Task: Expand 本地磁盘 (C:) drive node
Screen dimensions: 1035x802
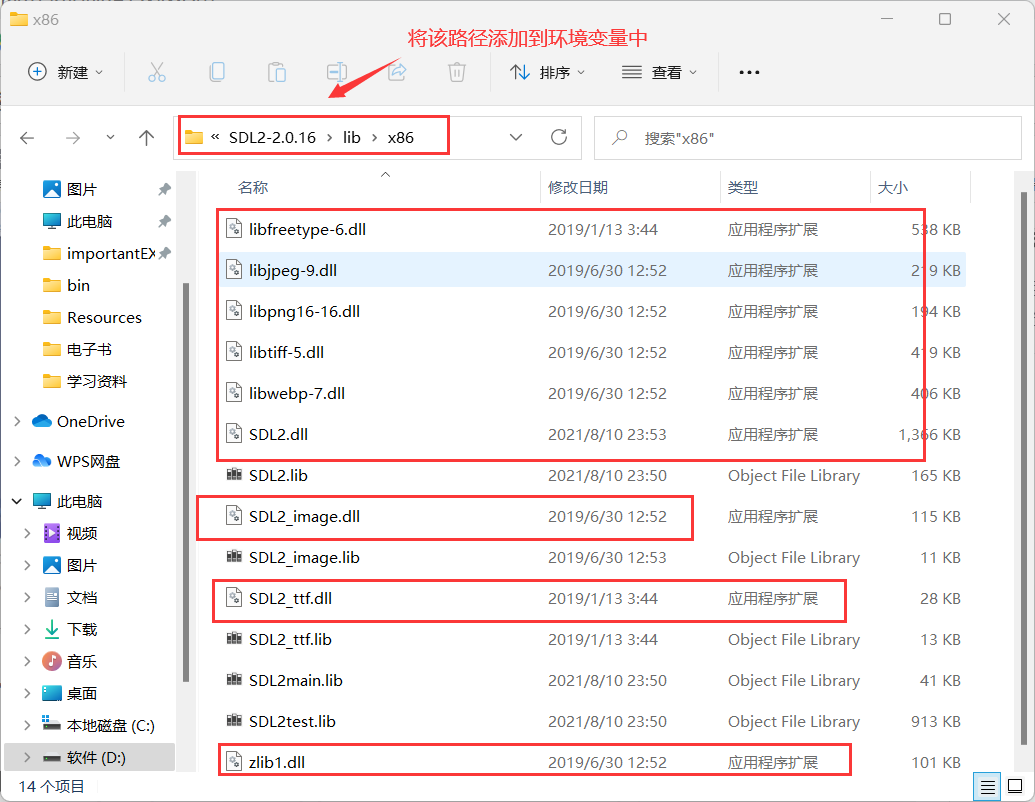Action: coord(27,725)
